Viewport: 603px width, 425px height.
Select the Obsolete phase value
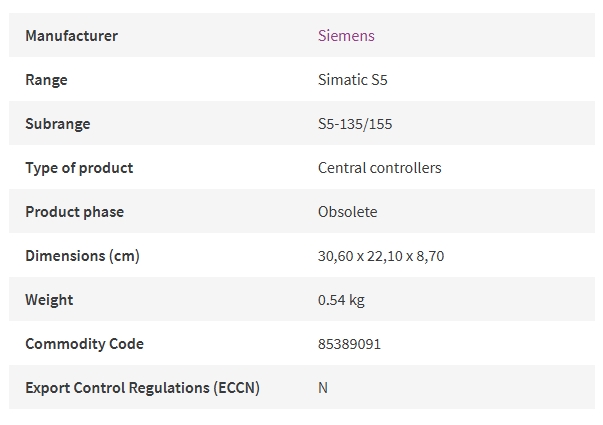348,212
